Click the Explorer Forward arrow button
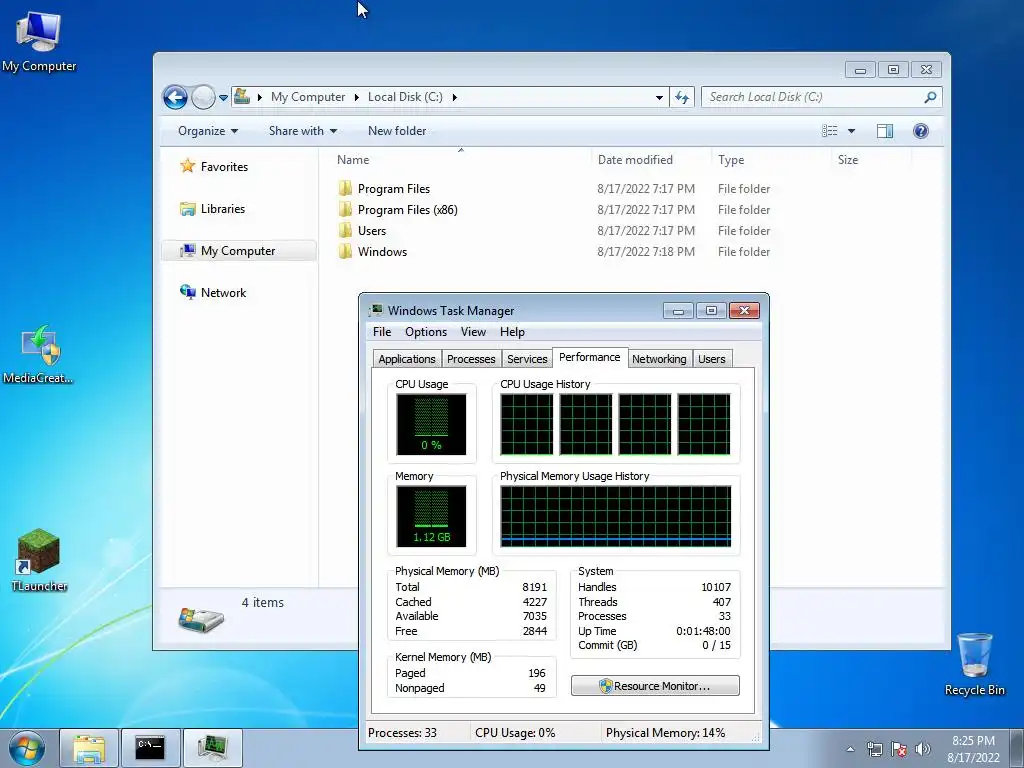This screenshot has height=768, width=1024. 203,97
